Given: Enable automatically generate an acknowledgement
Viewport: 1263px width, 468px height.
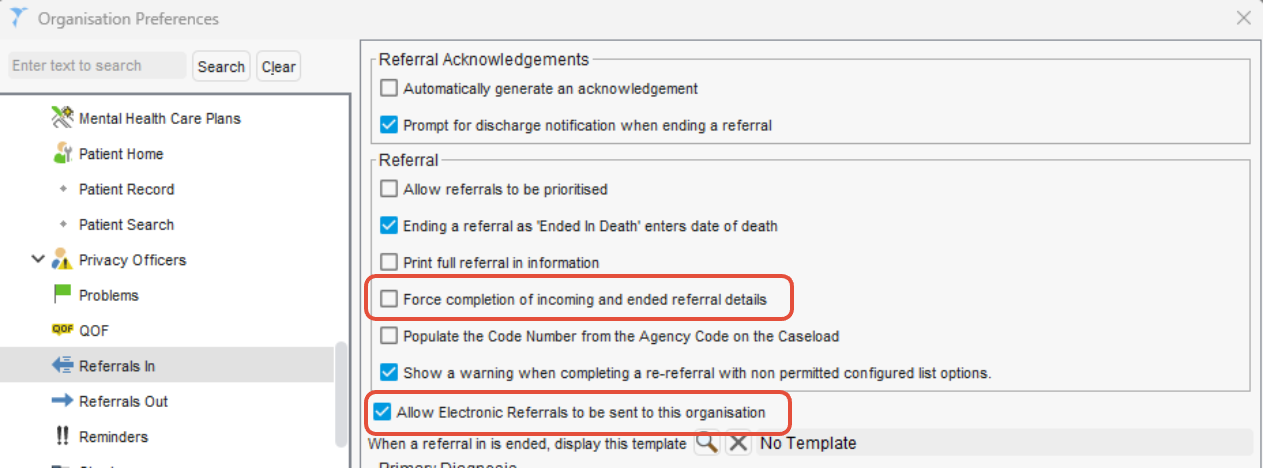Looking at the screenshot, I should pyautogui.click(x=389, y=88).
